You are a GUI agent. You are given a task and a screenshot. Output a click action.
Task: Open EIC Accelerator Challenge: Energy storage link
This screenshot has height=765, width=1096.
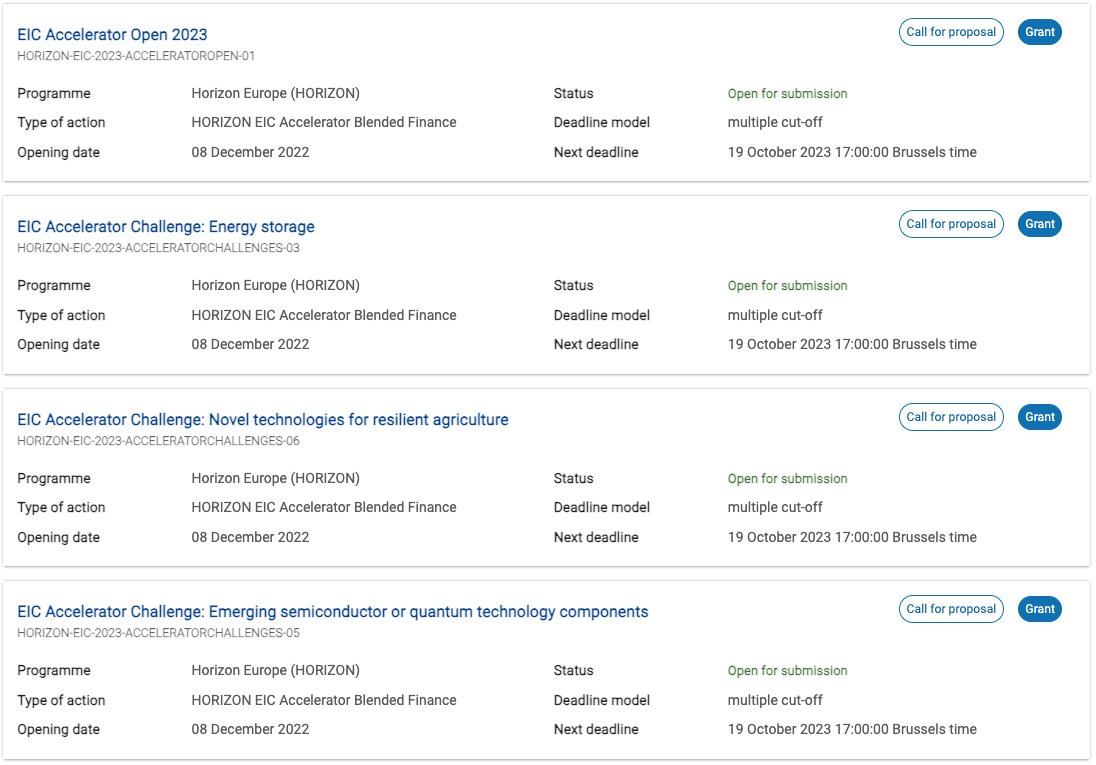[x=166, y=227]
